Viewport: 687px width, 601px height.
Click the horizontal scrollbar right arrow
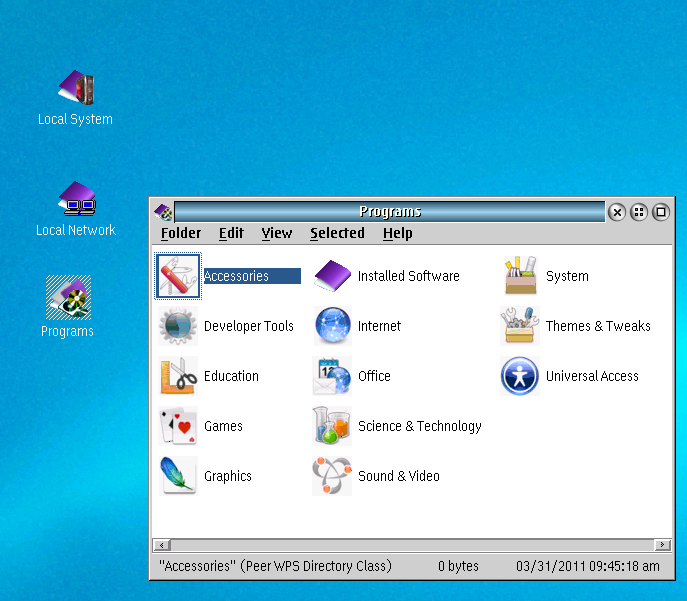[x=662, y=545]
